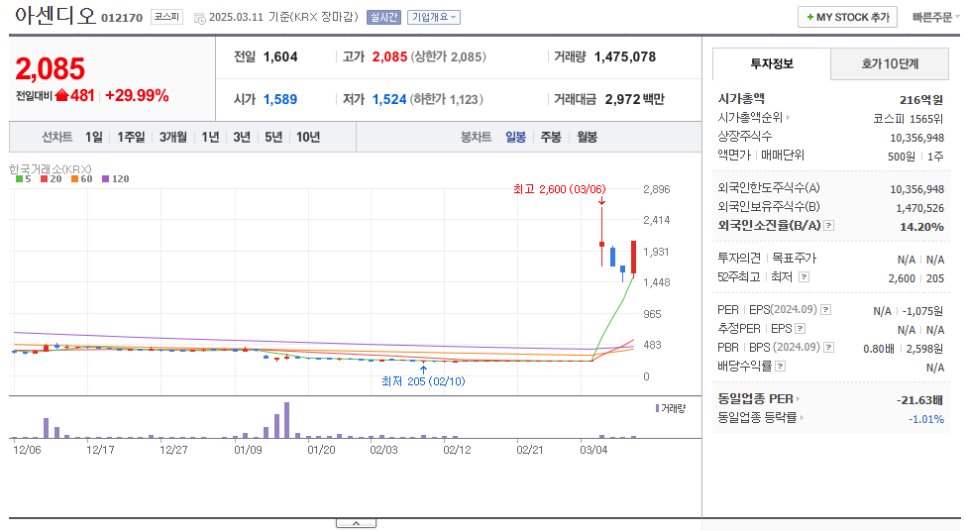The image size is (966, 531).
Task: Open the 기업개요 dropdown
Action: (433, 17)
